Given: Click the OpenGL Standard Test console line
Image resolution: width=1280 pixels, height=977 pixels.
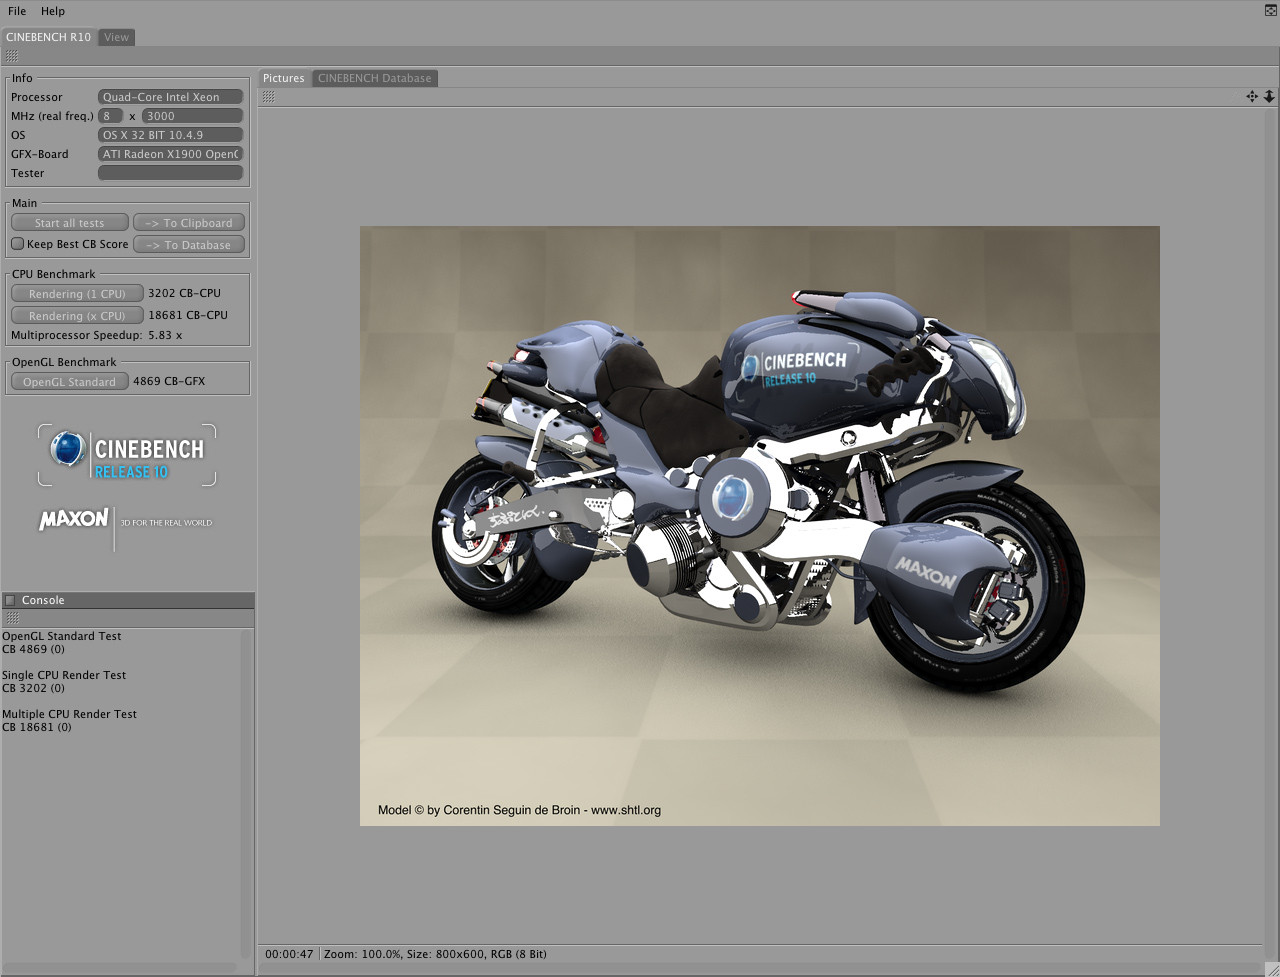Looking at the screenshot, I should point(62,636).
